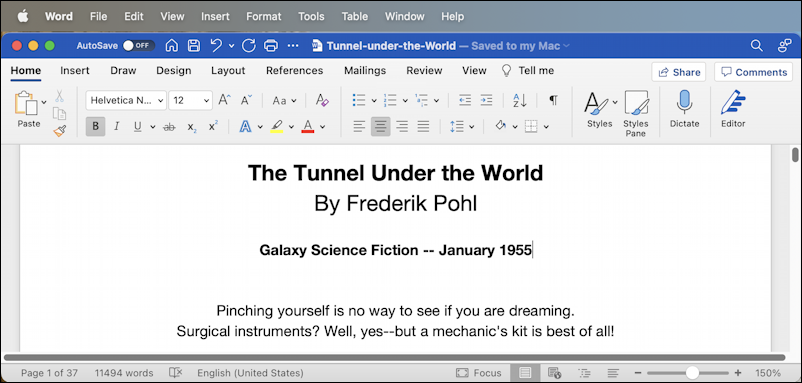Viewport: 802px width, 383px height.
Task: Expand highlight color arrow
Action: (291, 127)
